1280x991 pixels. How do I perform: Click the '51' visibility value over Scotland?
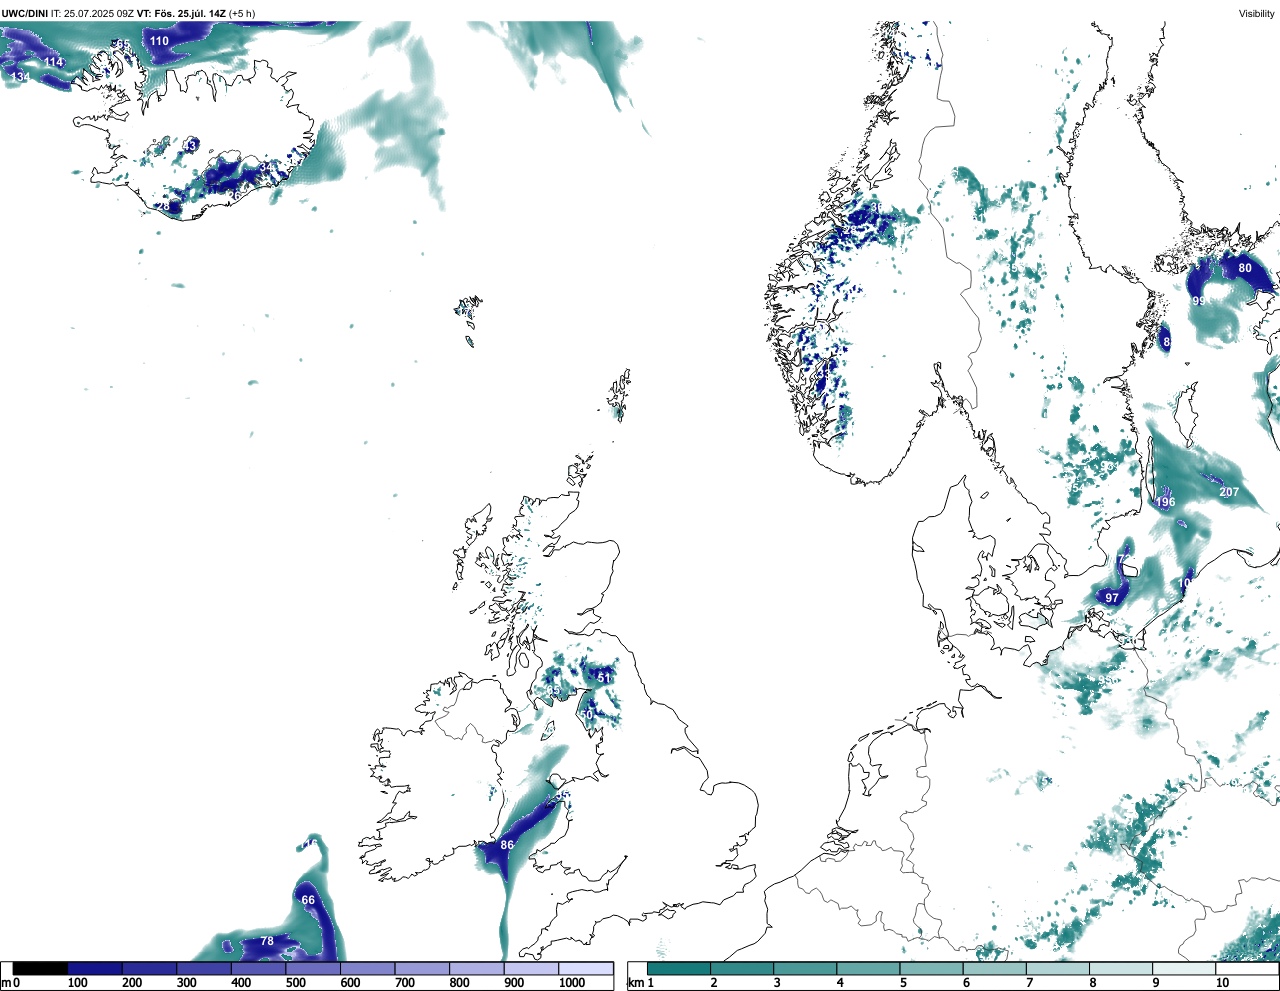click(x=604, y=678)
